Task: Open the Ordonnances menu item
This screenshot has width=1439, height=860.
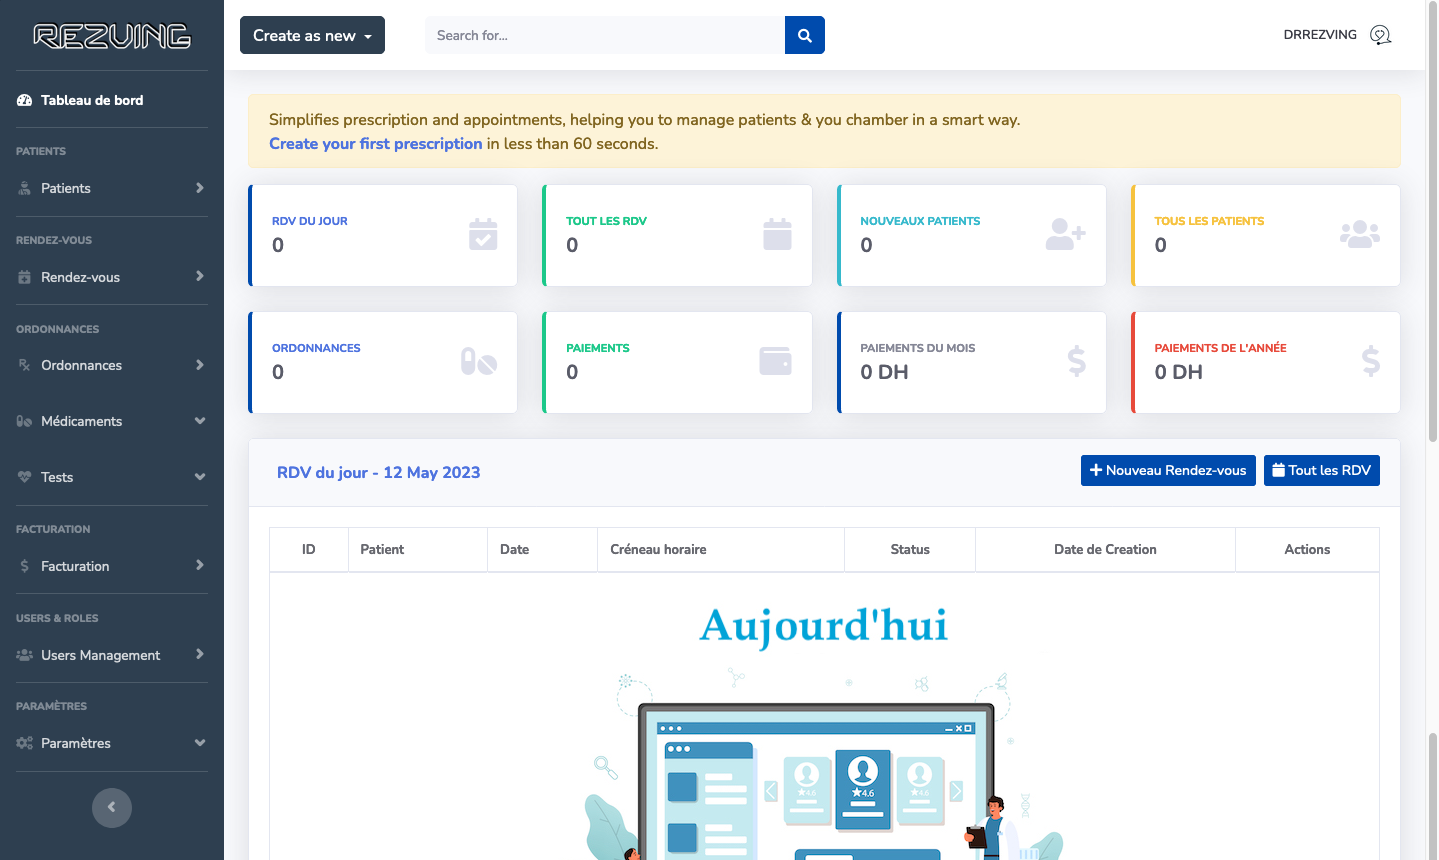Action: [112, 365]
